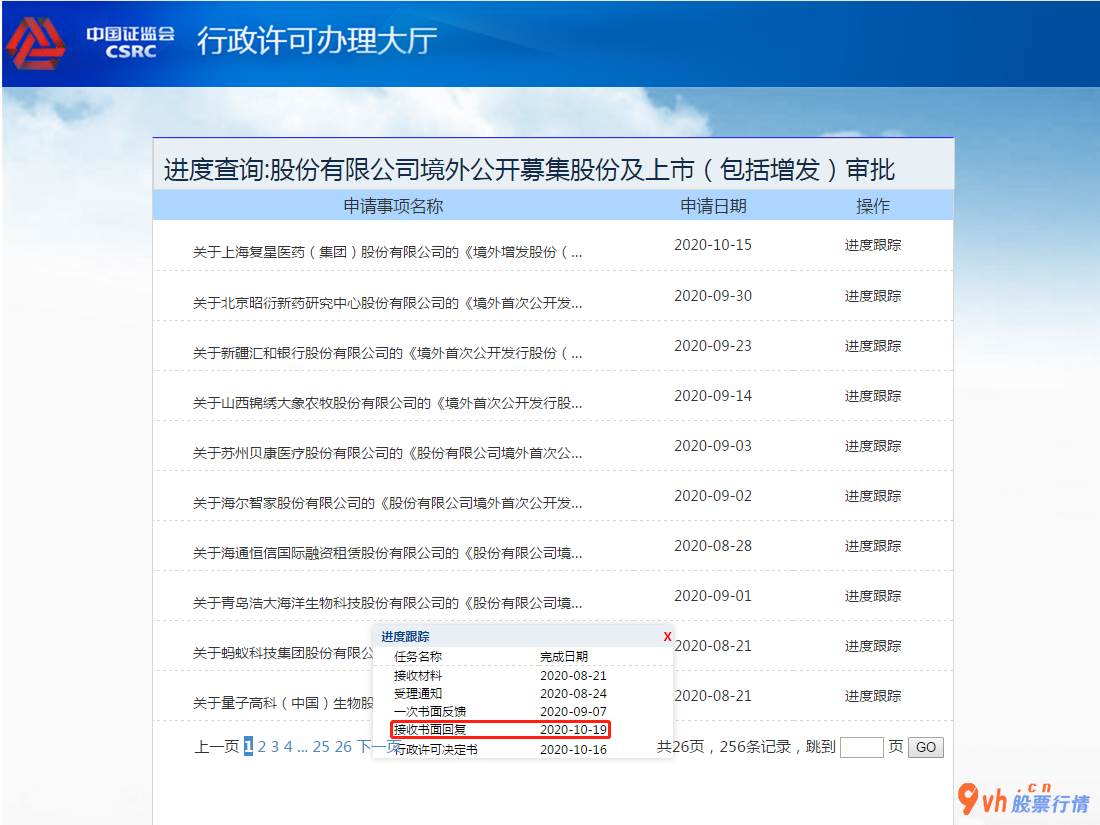Open 进度跟踪 in the 量子高科 row
Viewport: 1100px width, 825px height.
[873, 696]
